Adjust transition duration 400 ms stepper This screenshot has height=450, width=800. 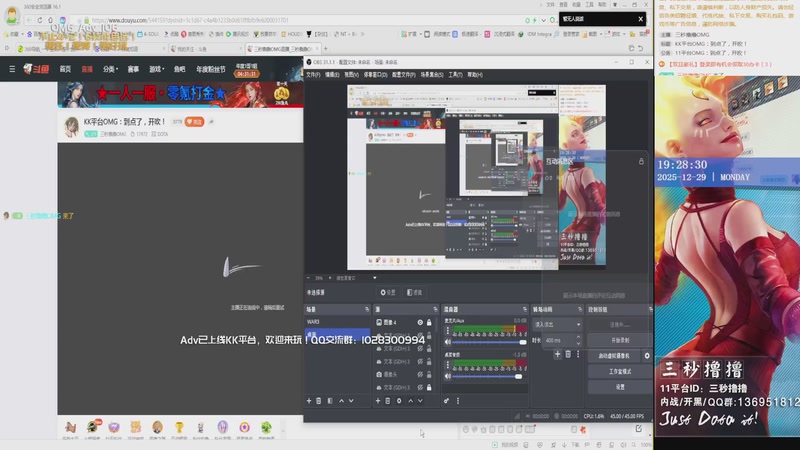pyautogui.click(x=578, y=340)
